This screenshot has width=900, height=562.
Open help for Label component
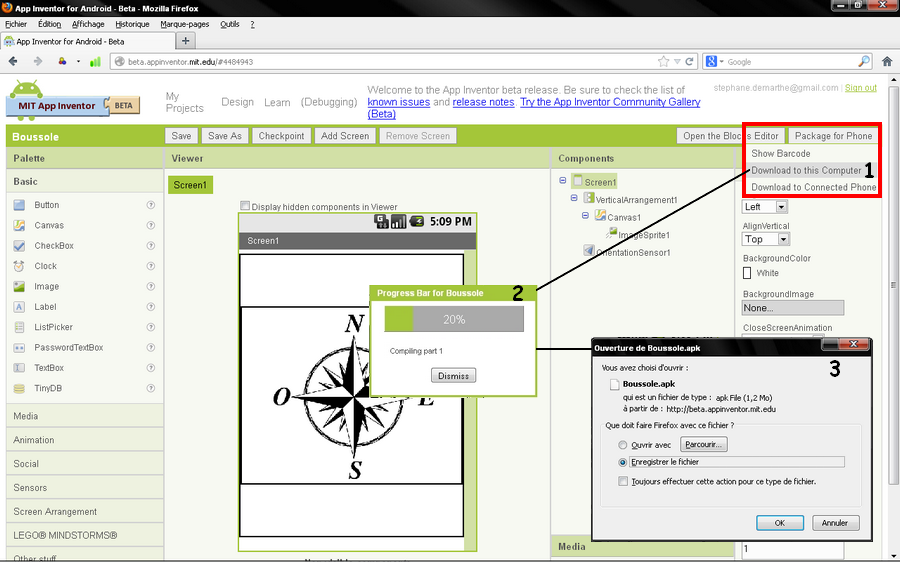click(x=150, y=307)
